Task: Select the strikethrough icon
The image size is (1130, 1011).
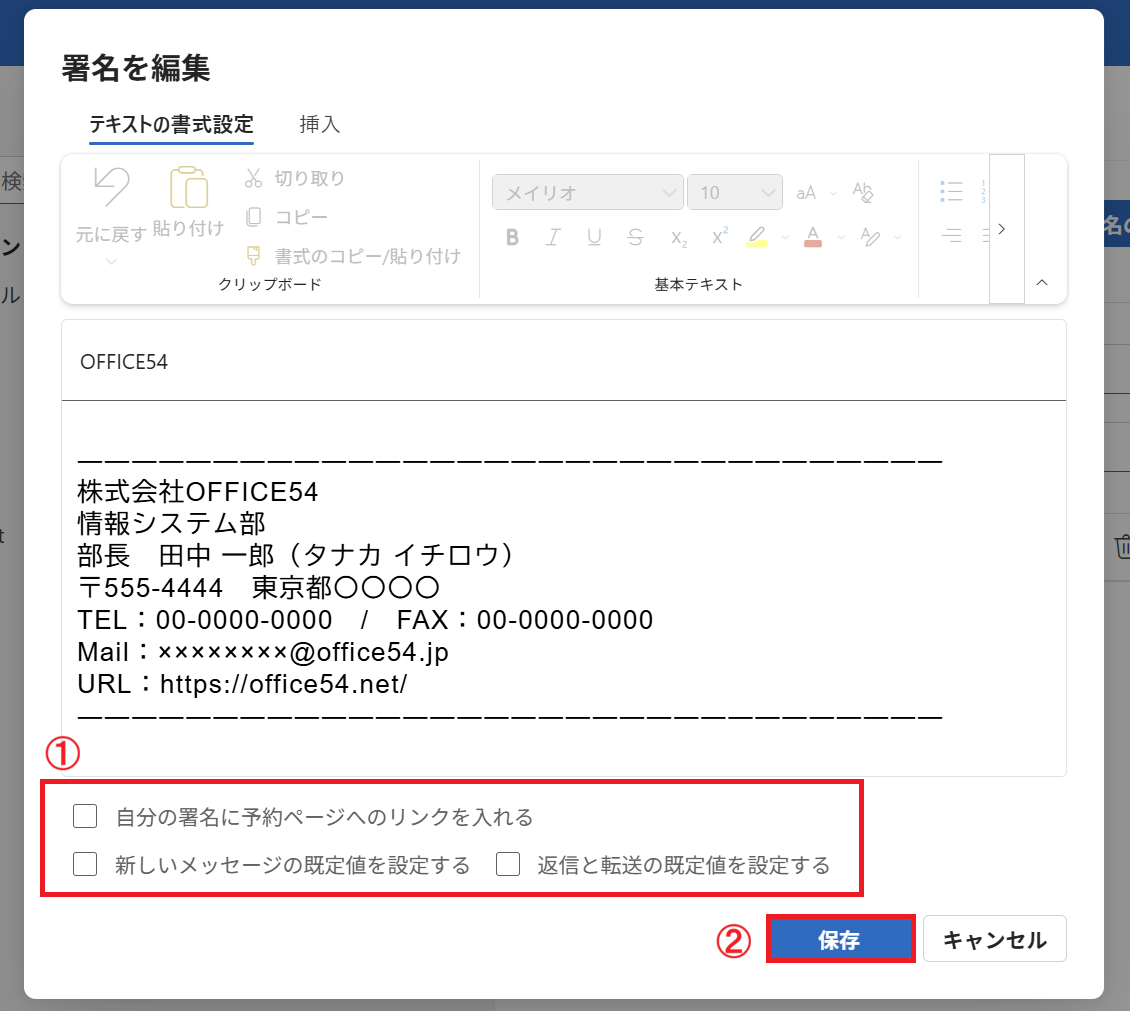Action: pyautogui.click(x=635, y=237)
